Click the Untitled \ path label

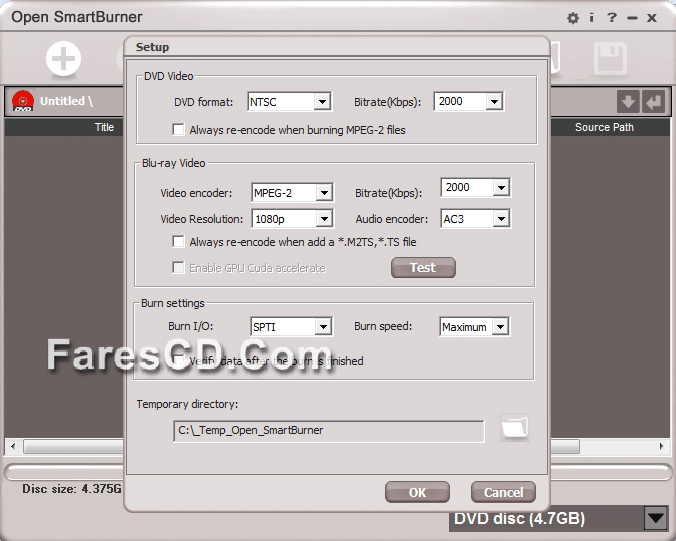point(66,101)
